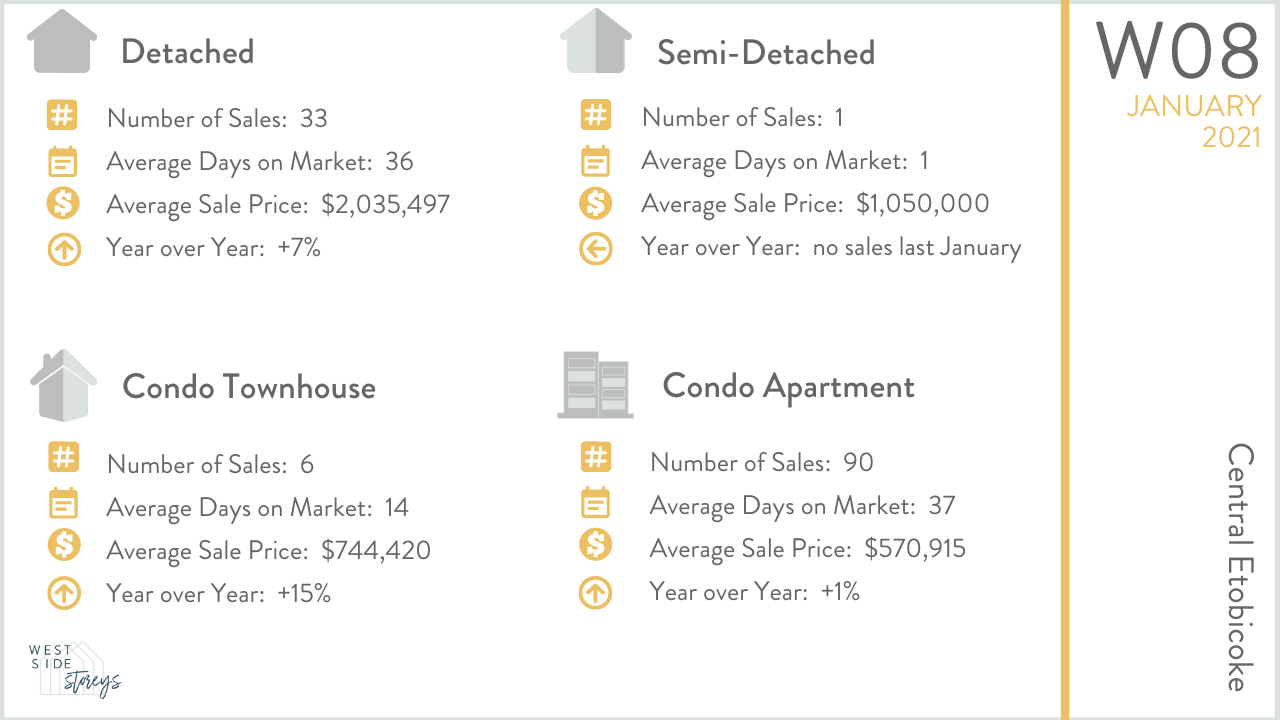Click the West Side Storeys logo
The width and height of the screenshot is (1280, 720).
74,668
